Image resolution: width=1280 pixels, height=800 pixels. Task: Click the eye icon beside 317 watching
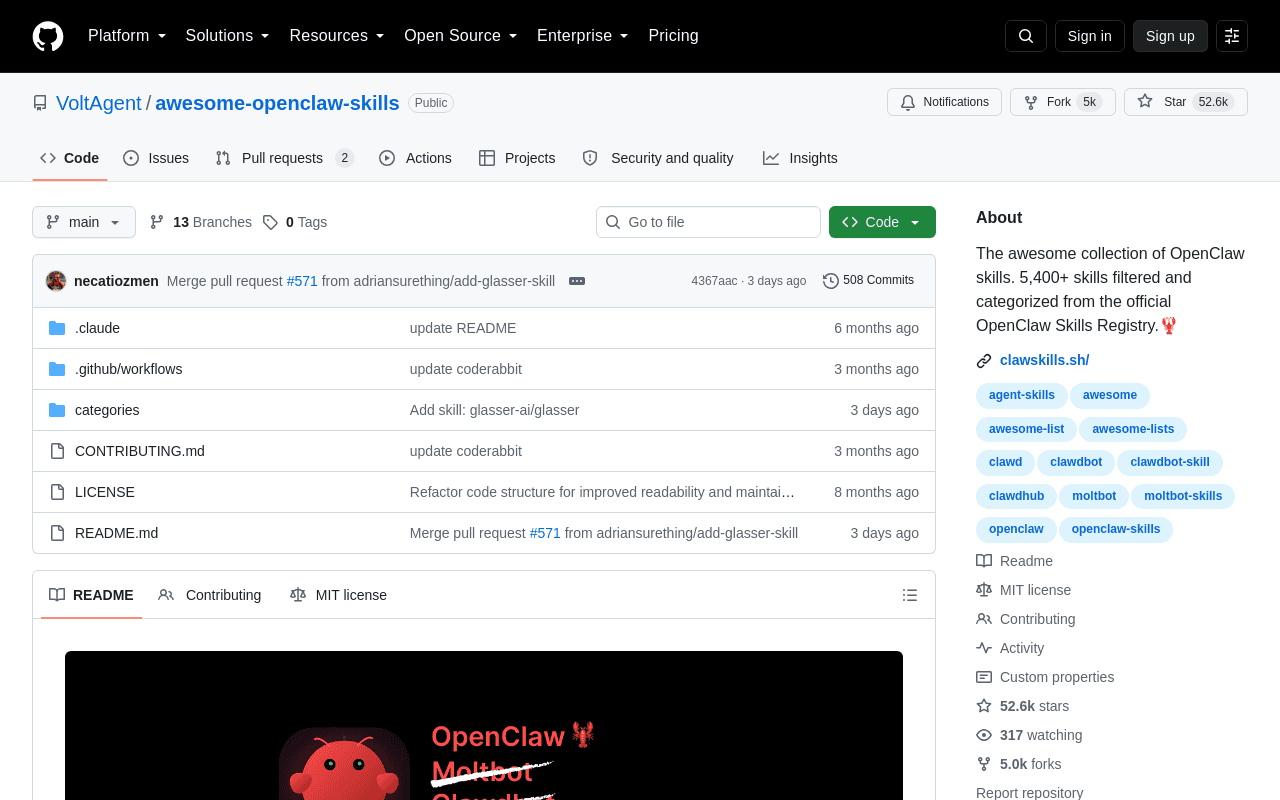pos(984,735)
